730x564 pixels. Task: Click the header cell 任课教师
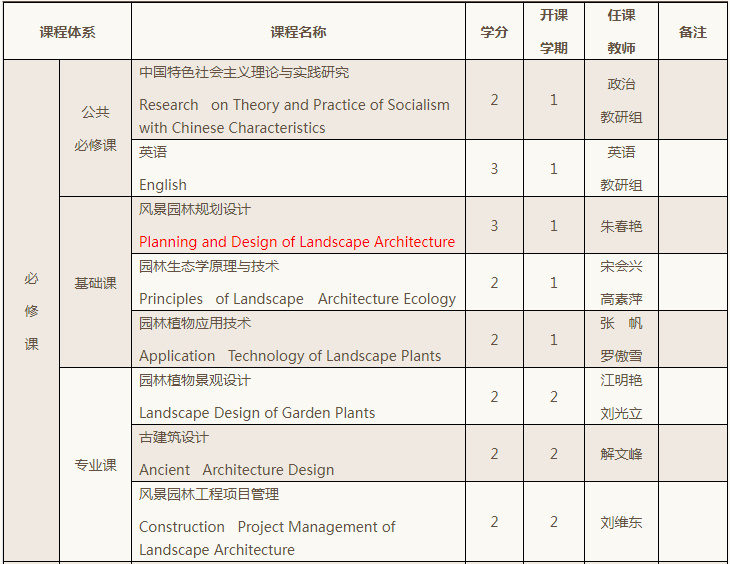click(x=622, y=32)
